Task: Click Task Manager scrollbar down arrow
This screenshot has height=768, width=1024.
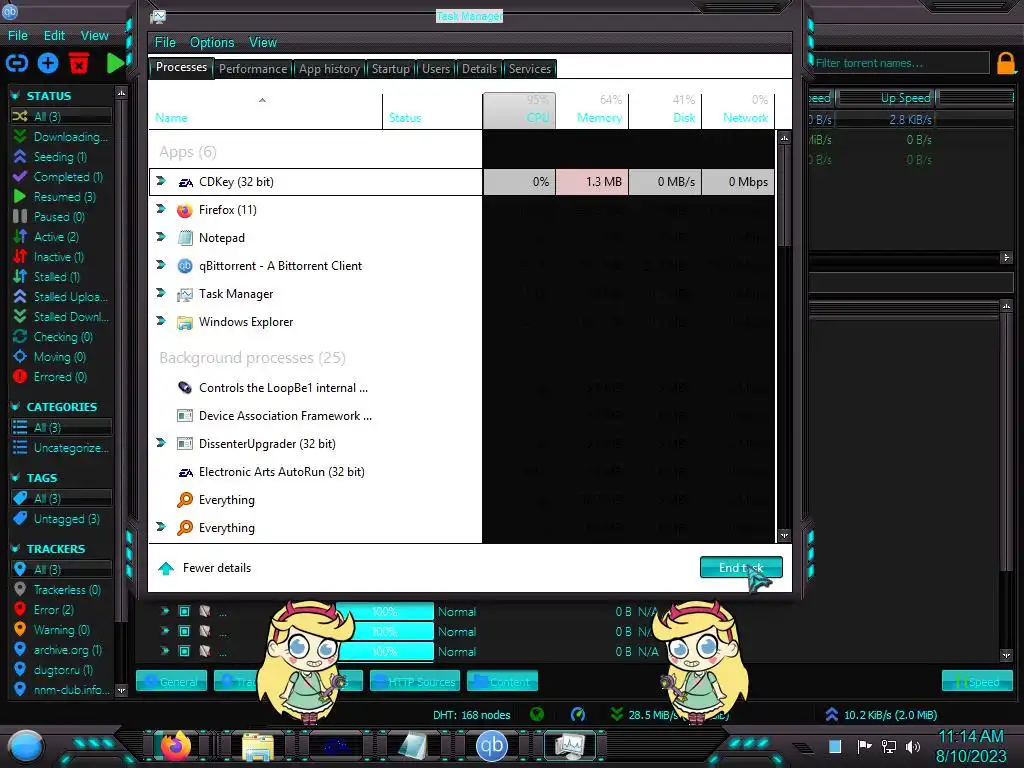Action: coord(784,536)
